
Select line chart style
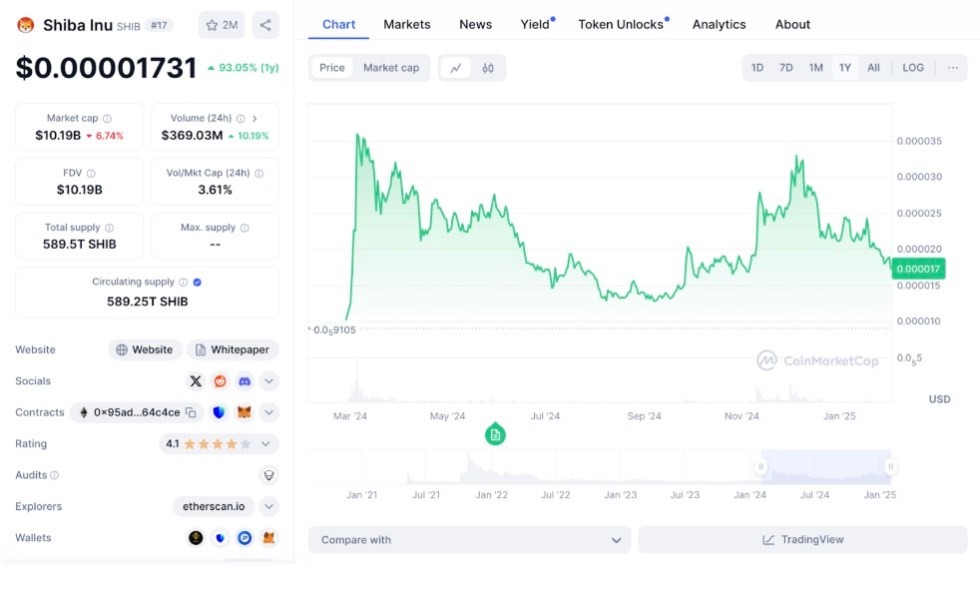456,68
